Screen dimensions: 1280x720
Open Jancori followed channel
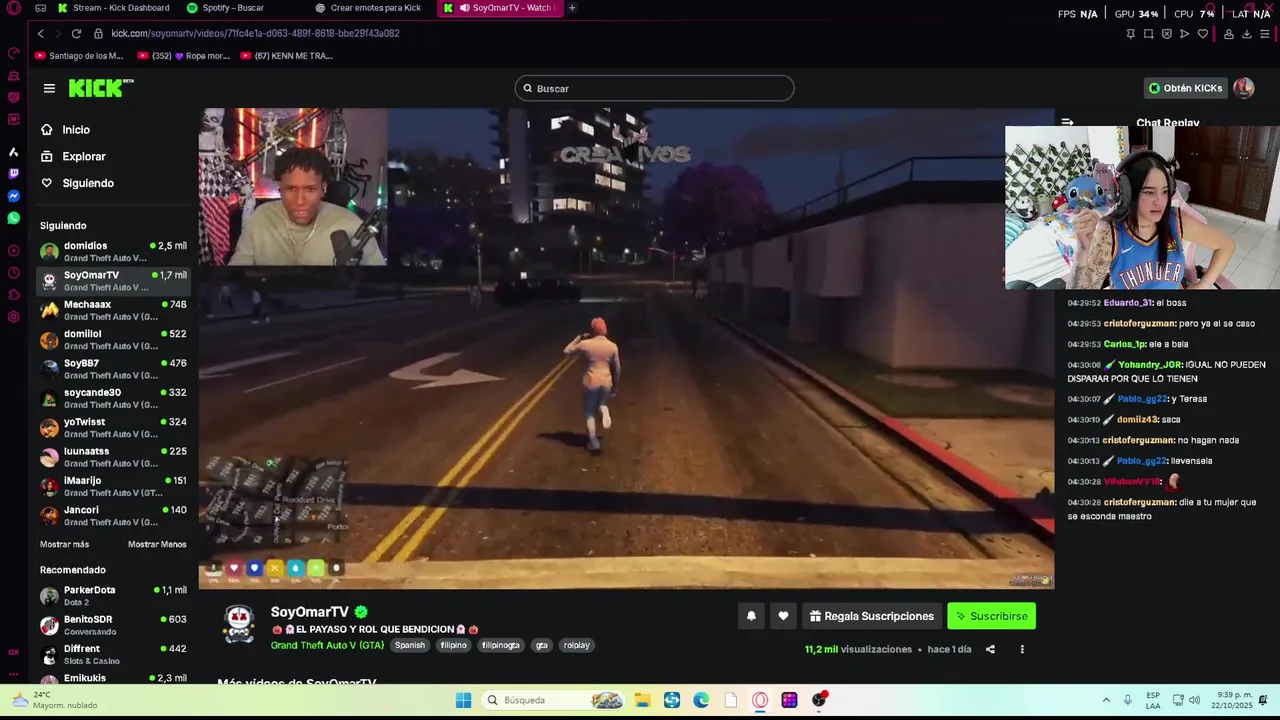point(113,515)
